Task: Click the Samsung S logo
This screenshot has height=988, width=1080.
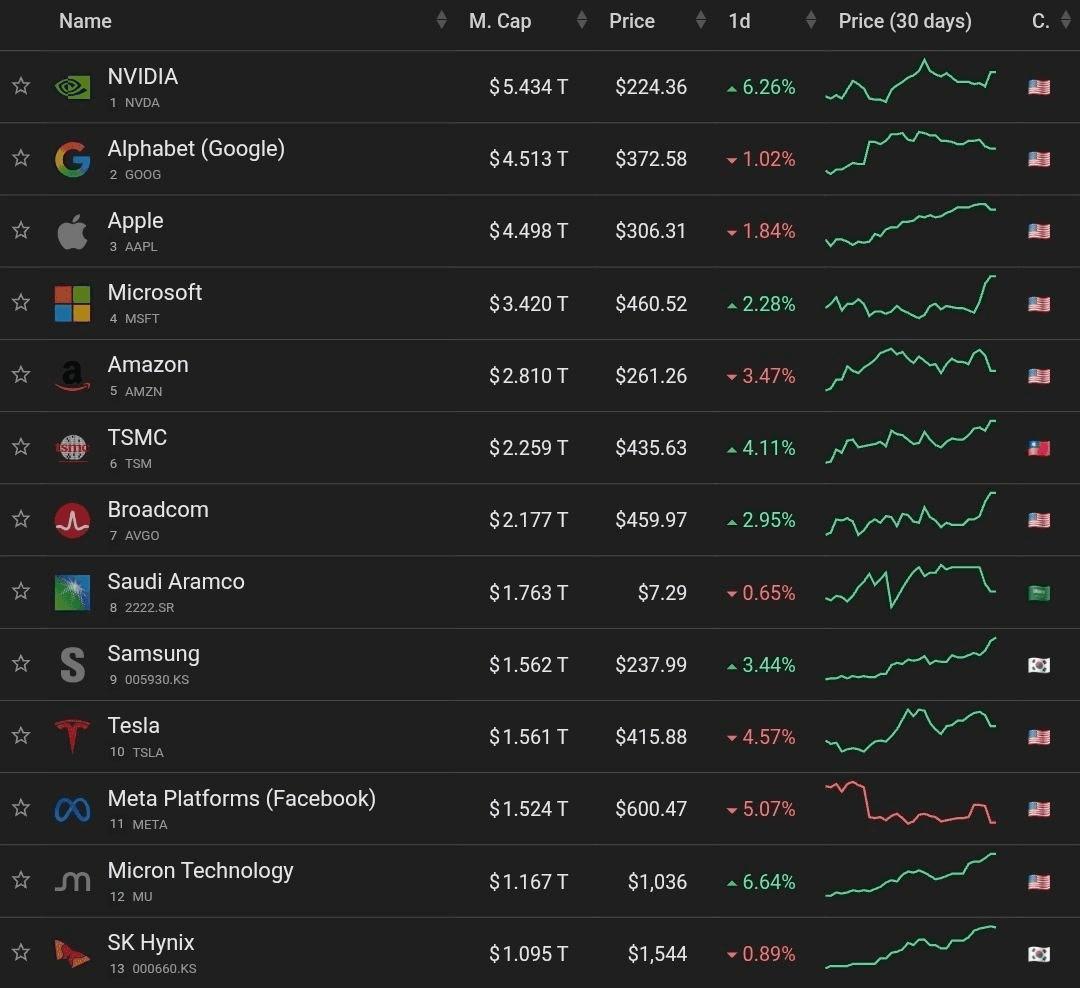Action: 72,665
